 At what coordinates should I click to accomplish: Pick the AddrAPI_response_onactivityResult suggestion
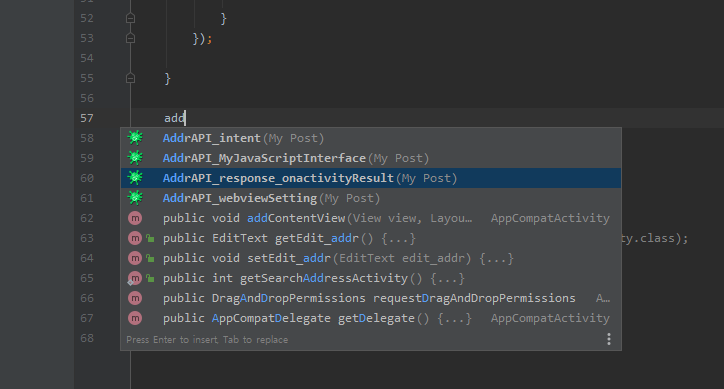click(371, 178)
